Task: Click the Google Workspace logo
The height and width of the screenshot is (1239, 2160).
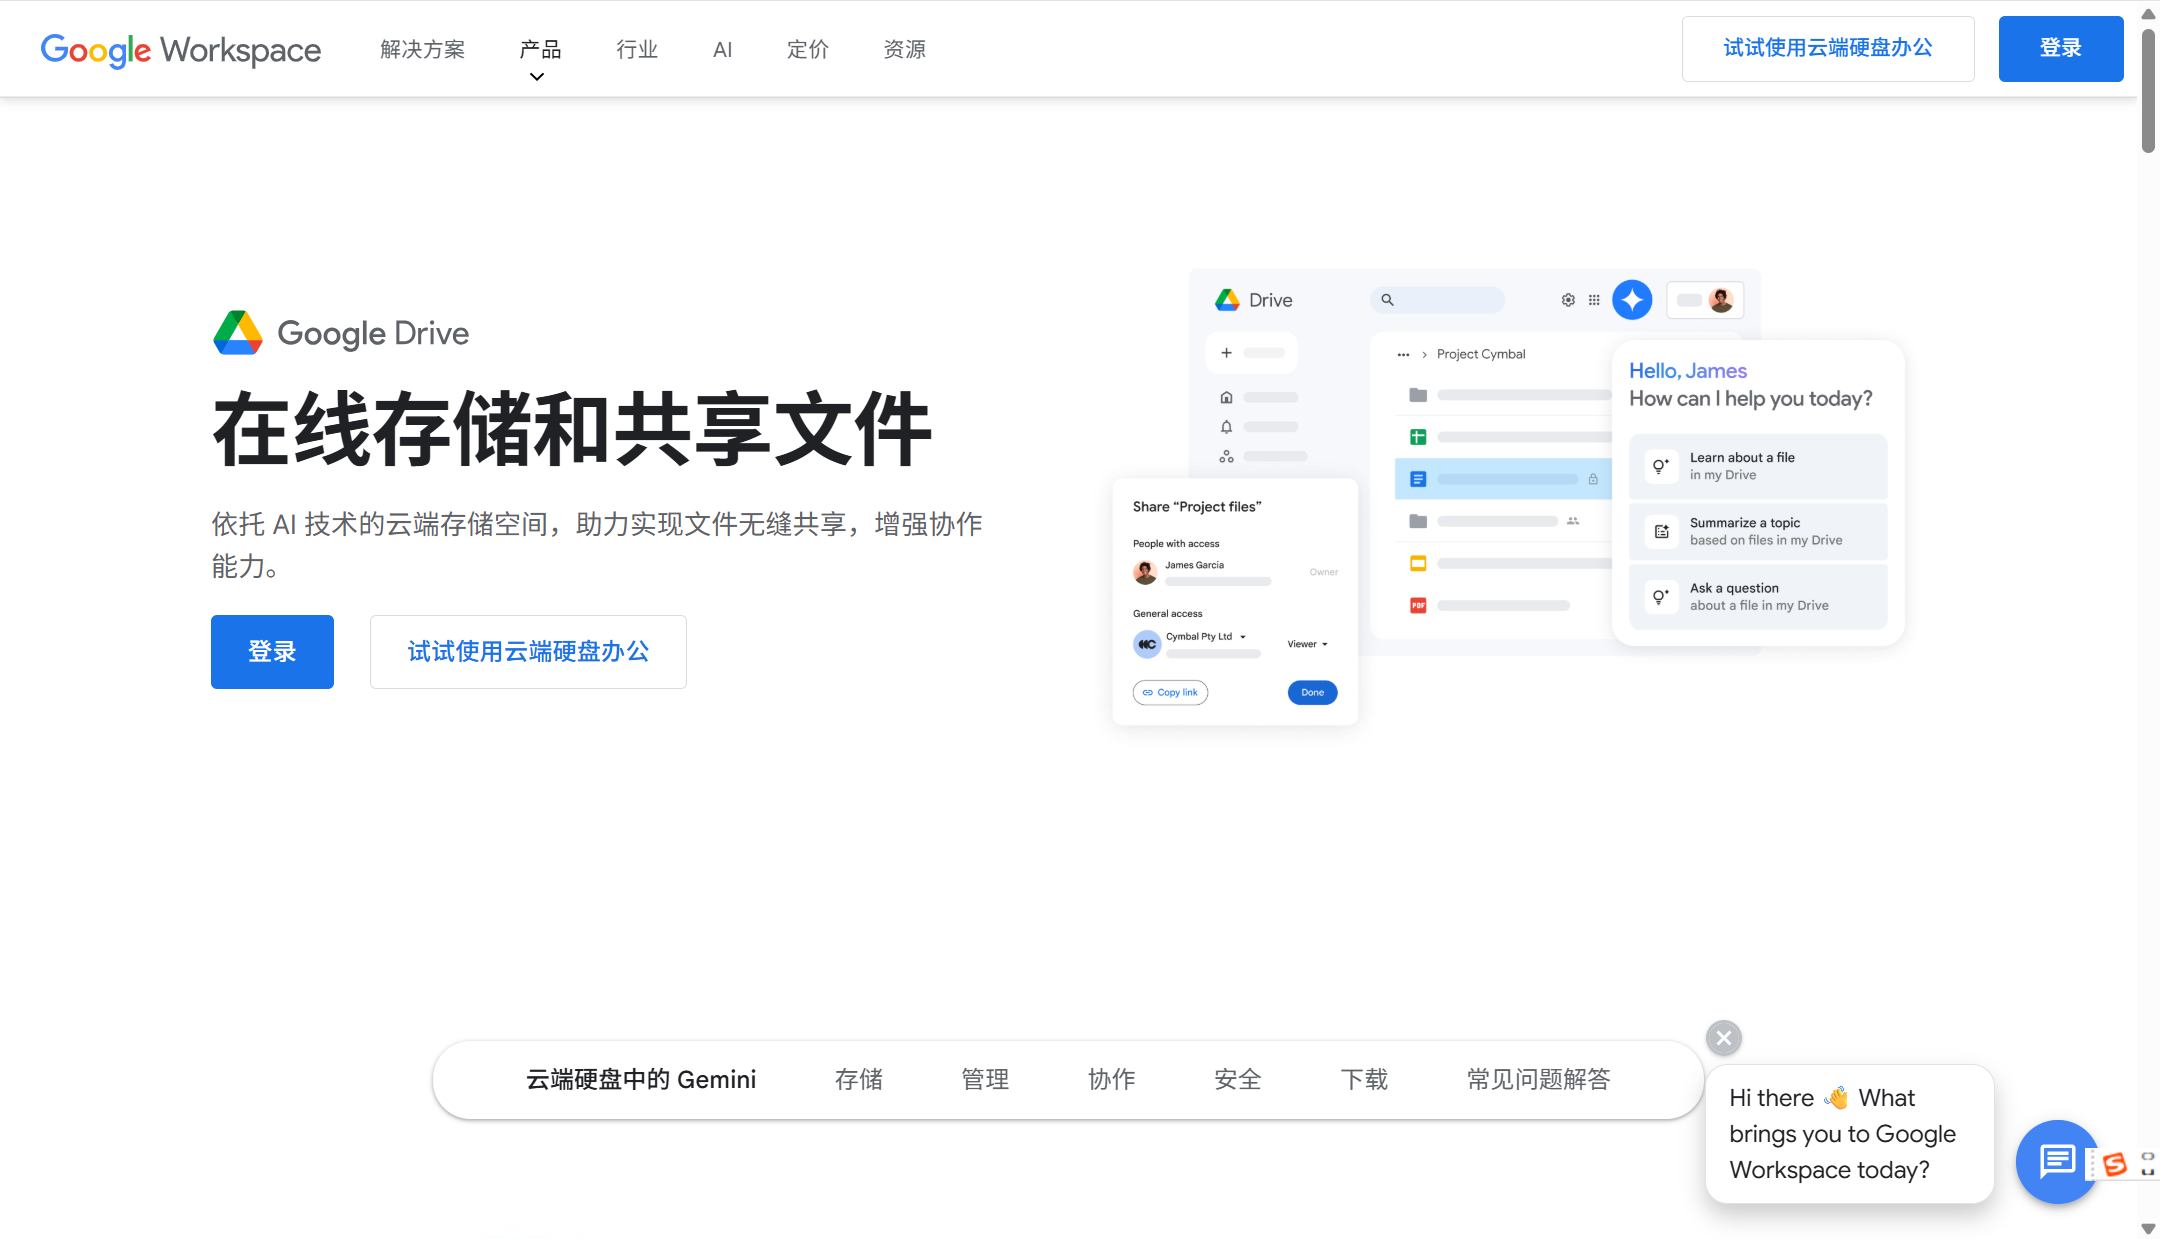Action: [x=180, y=50]
